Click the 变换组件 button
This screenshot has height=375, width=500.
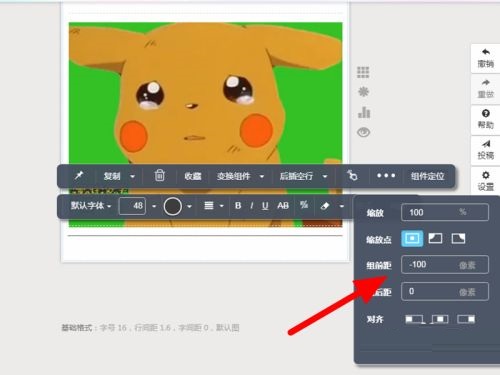234,176
